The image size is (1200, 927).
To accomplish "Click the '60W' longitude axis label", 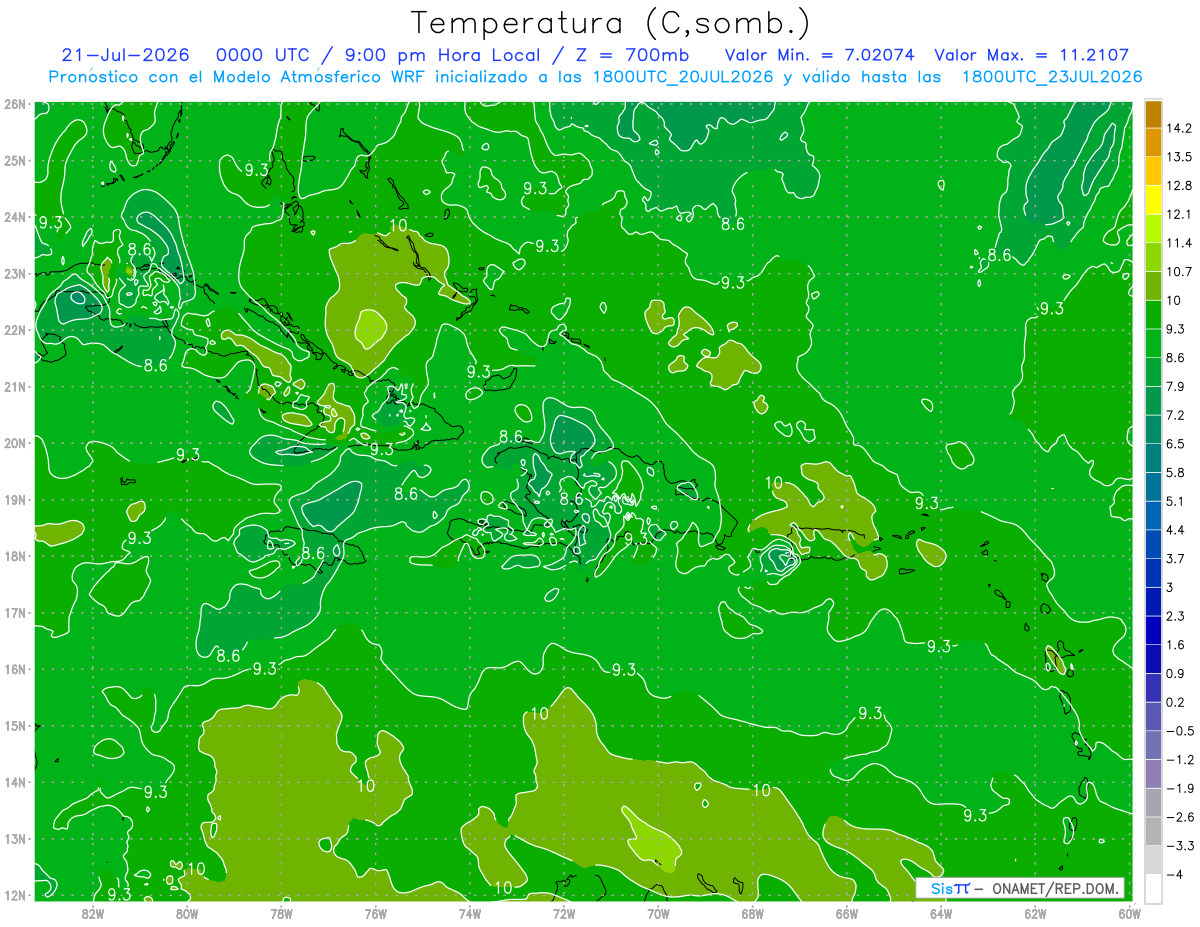I will (x=1129, y=913).
